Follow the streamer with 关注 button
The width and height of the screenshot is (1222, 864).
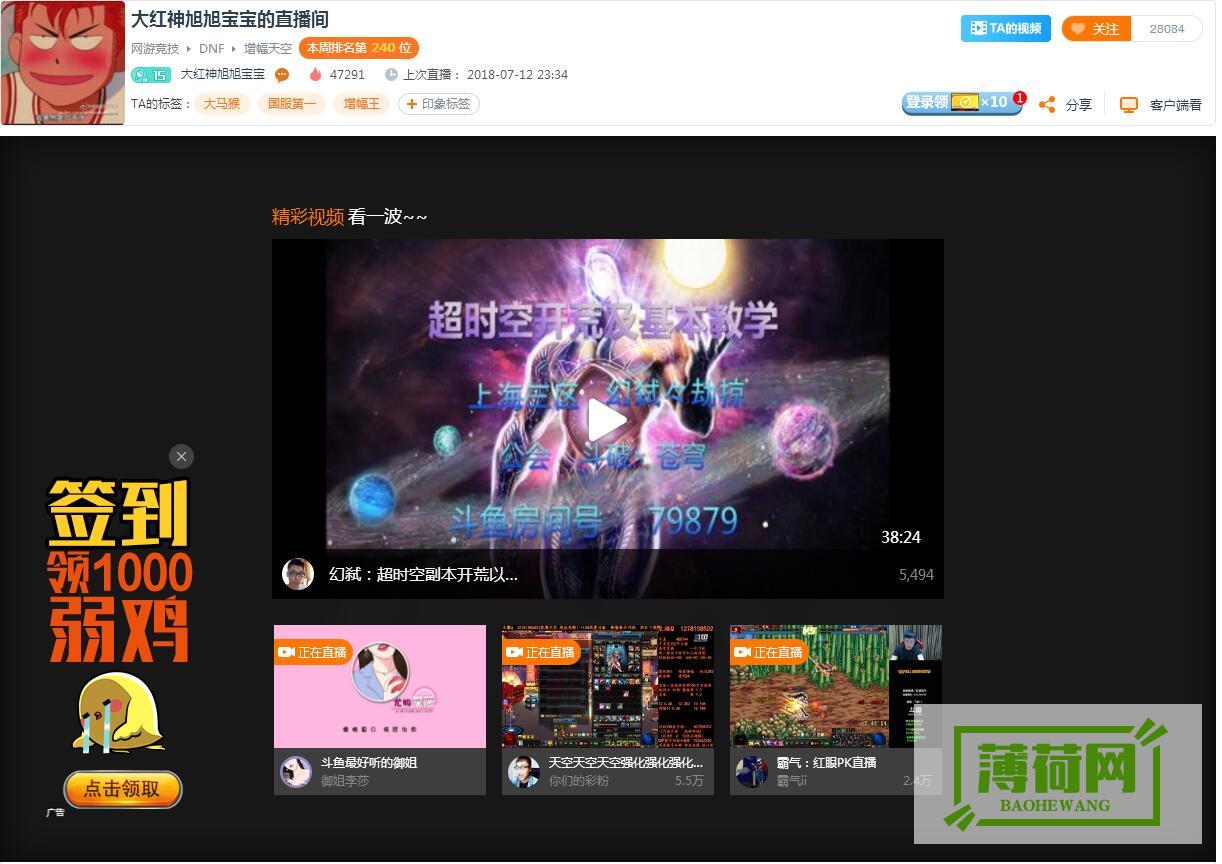tap(1096, 29)
